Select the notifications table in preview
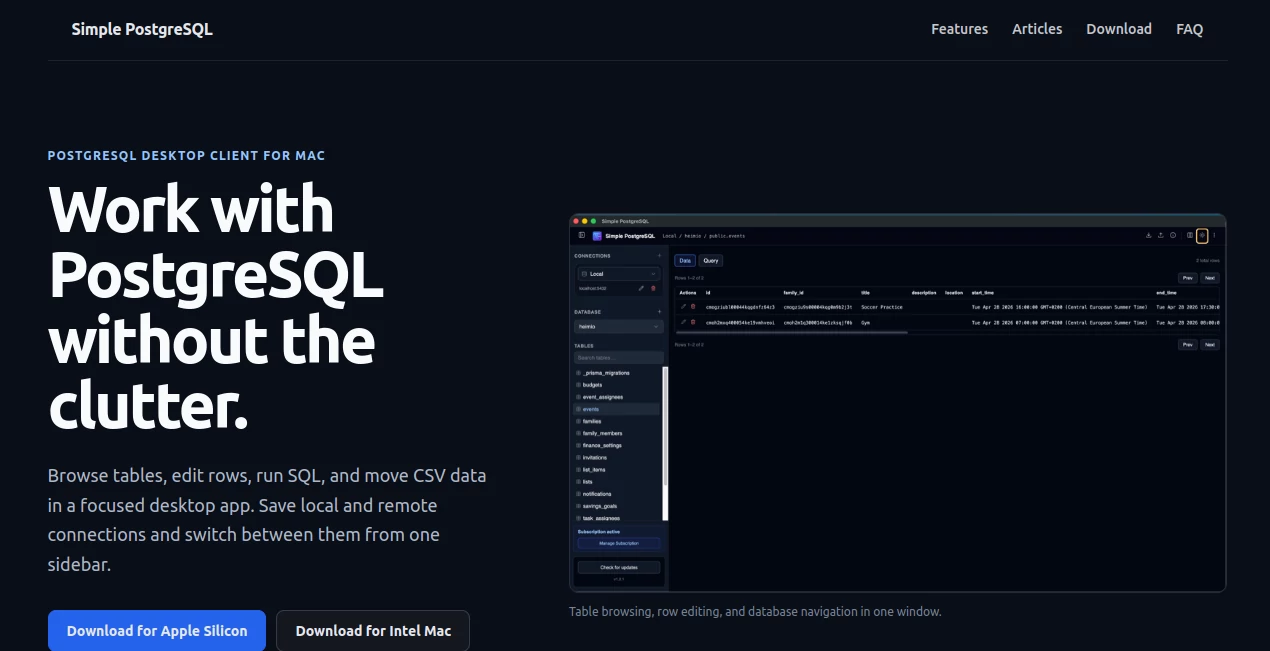 click(616, 494)
